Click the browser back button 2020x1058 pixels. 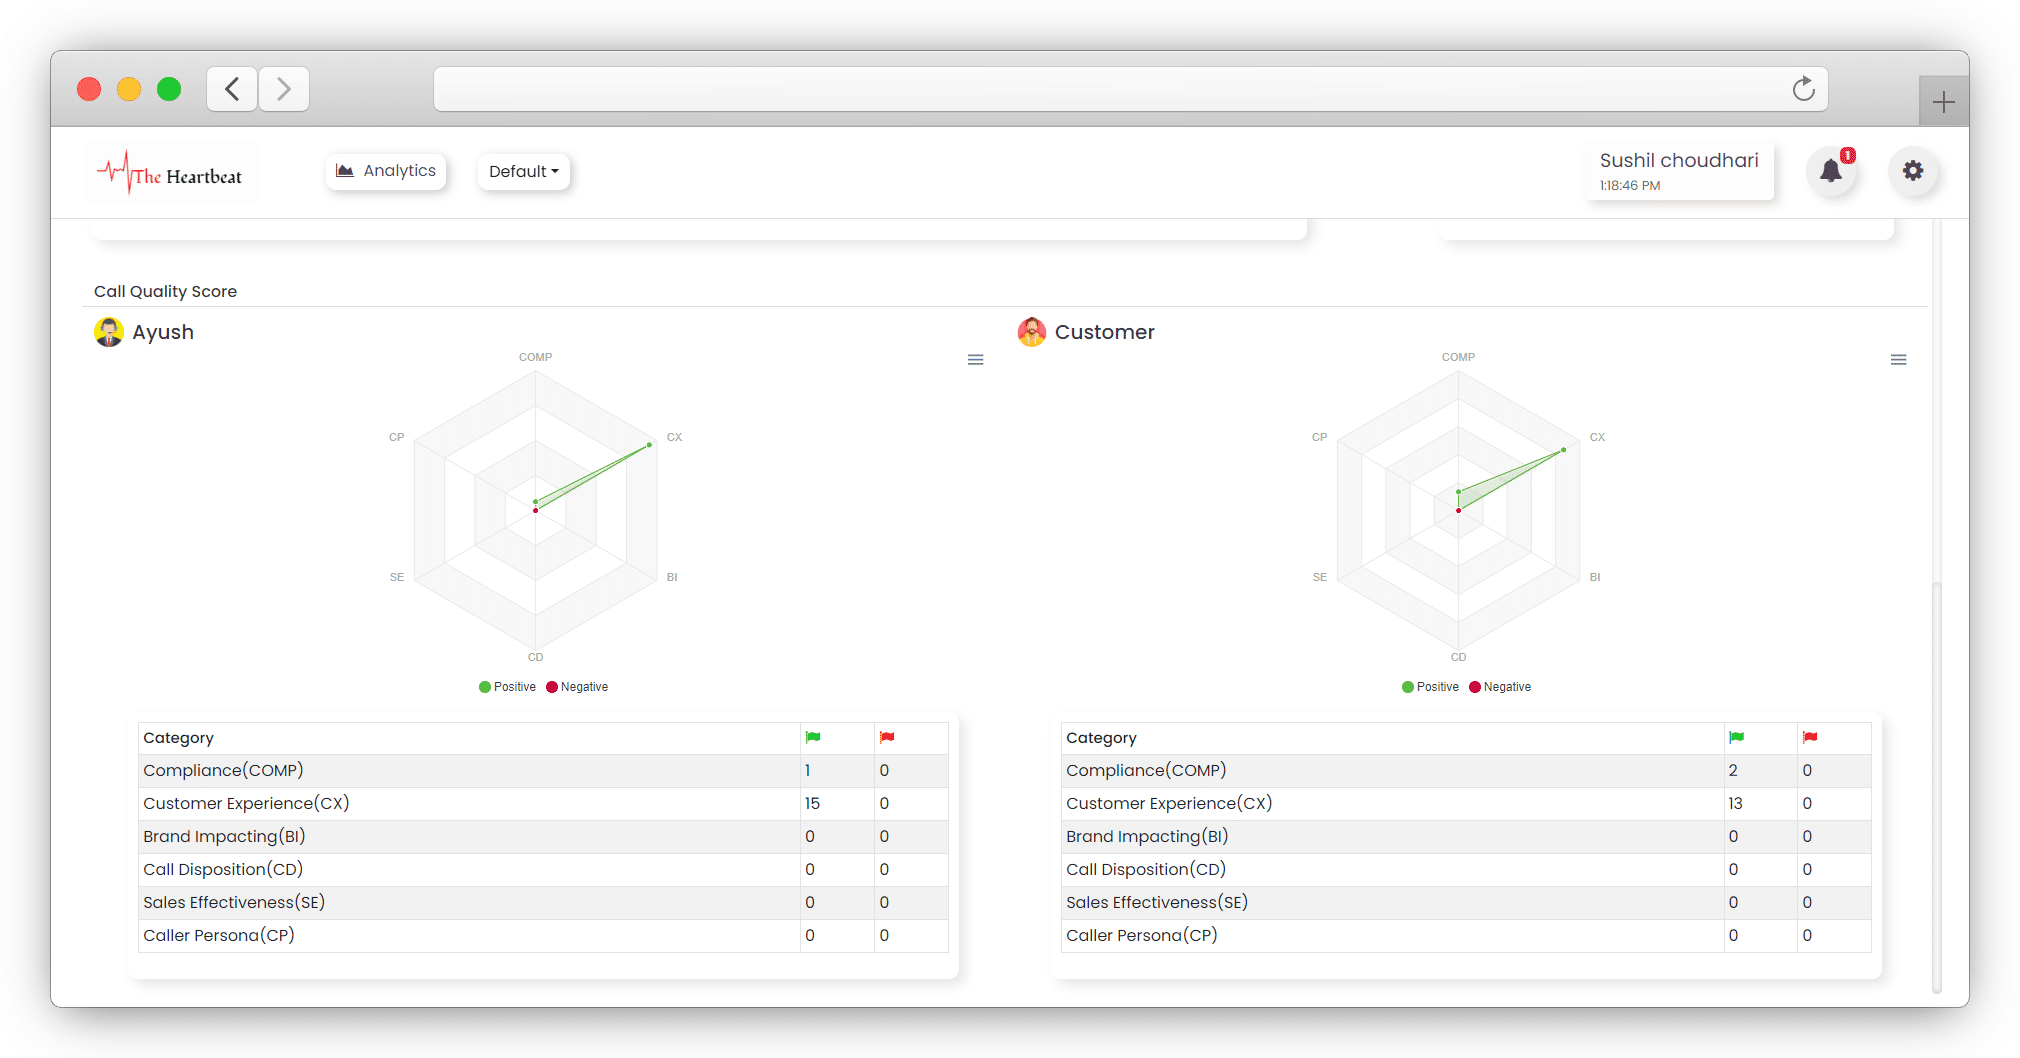pos(231,89)
